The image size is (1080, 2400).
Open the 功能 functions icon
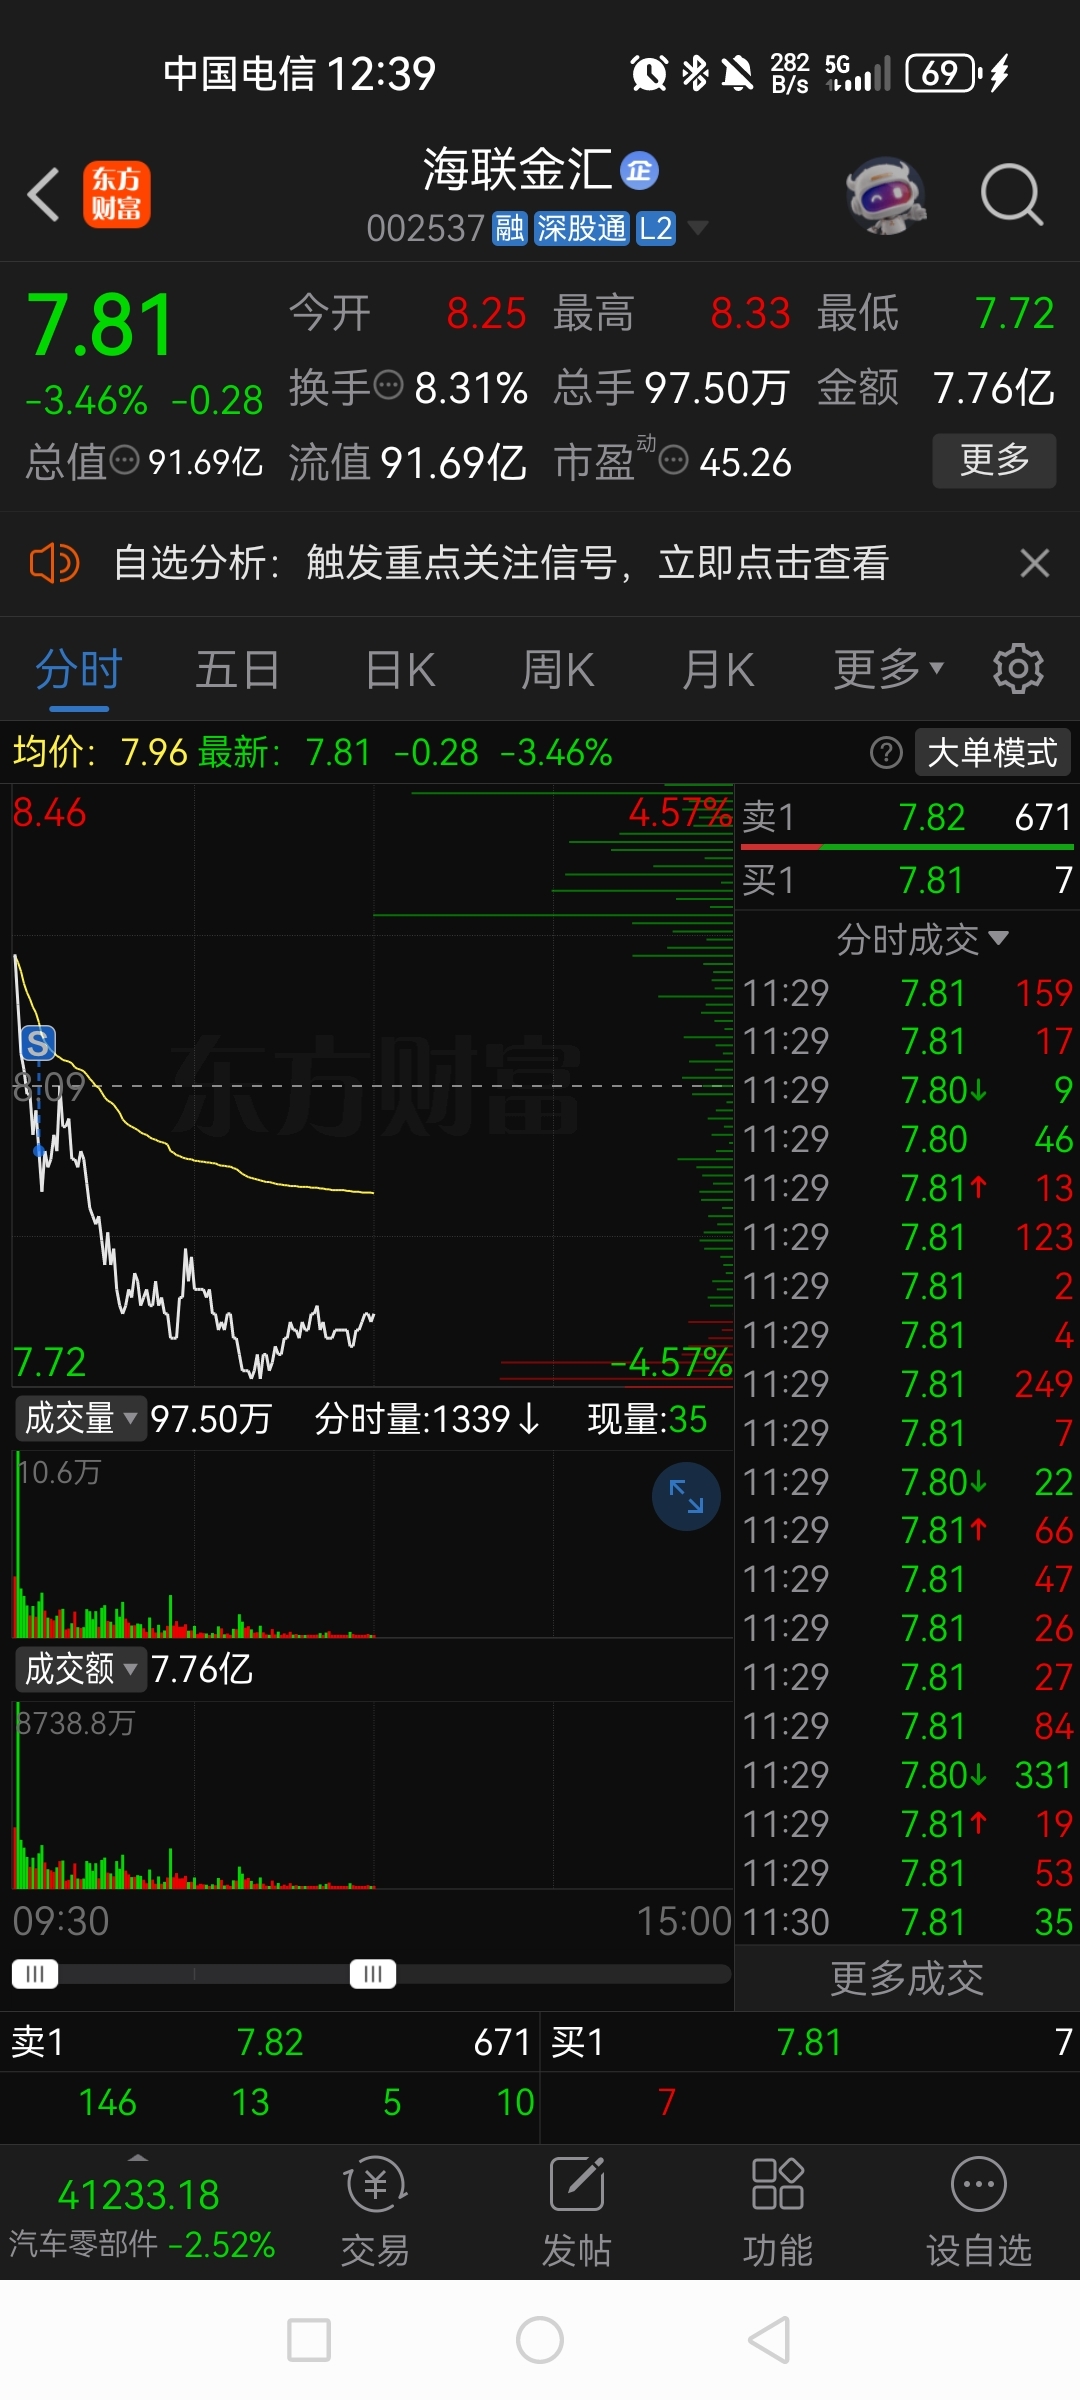[x=778, y=2212]
